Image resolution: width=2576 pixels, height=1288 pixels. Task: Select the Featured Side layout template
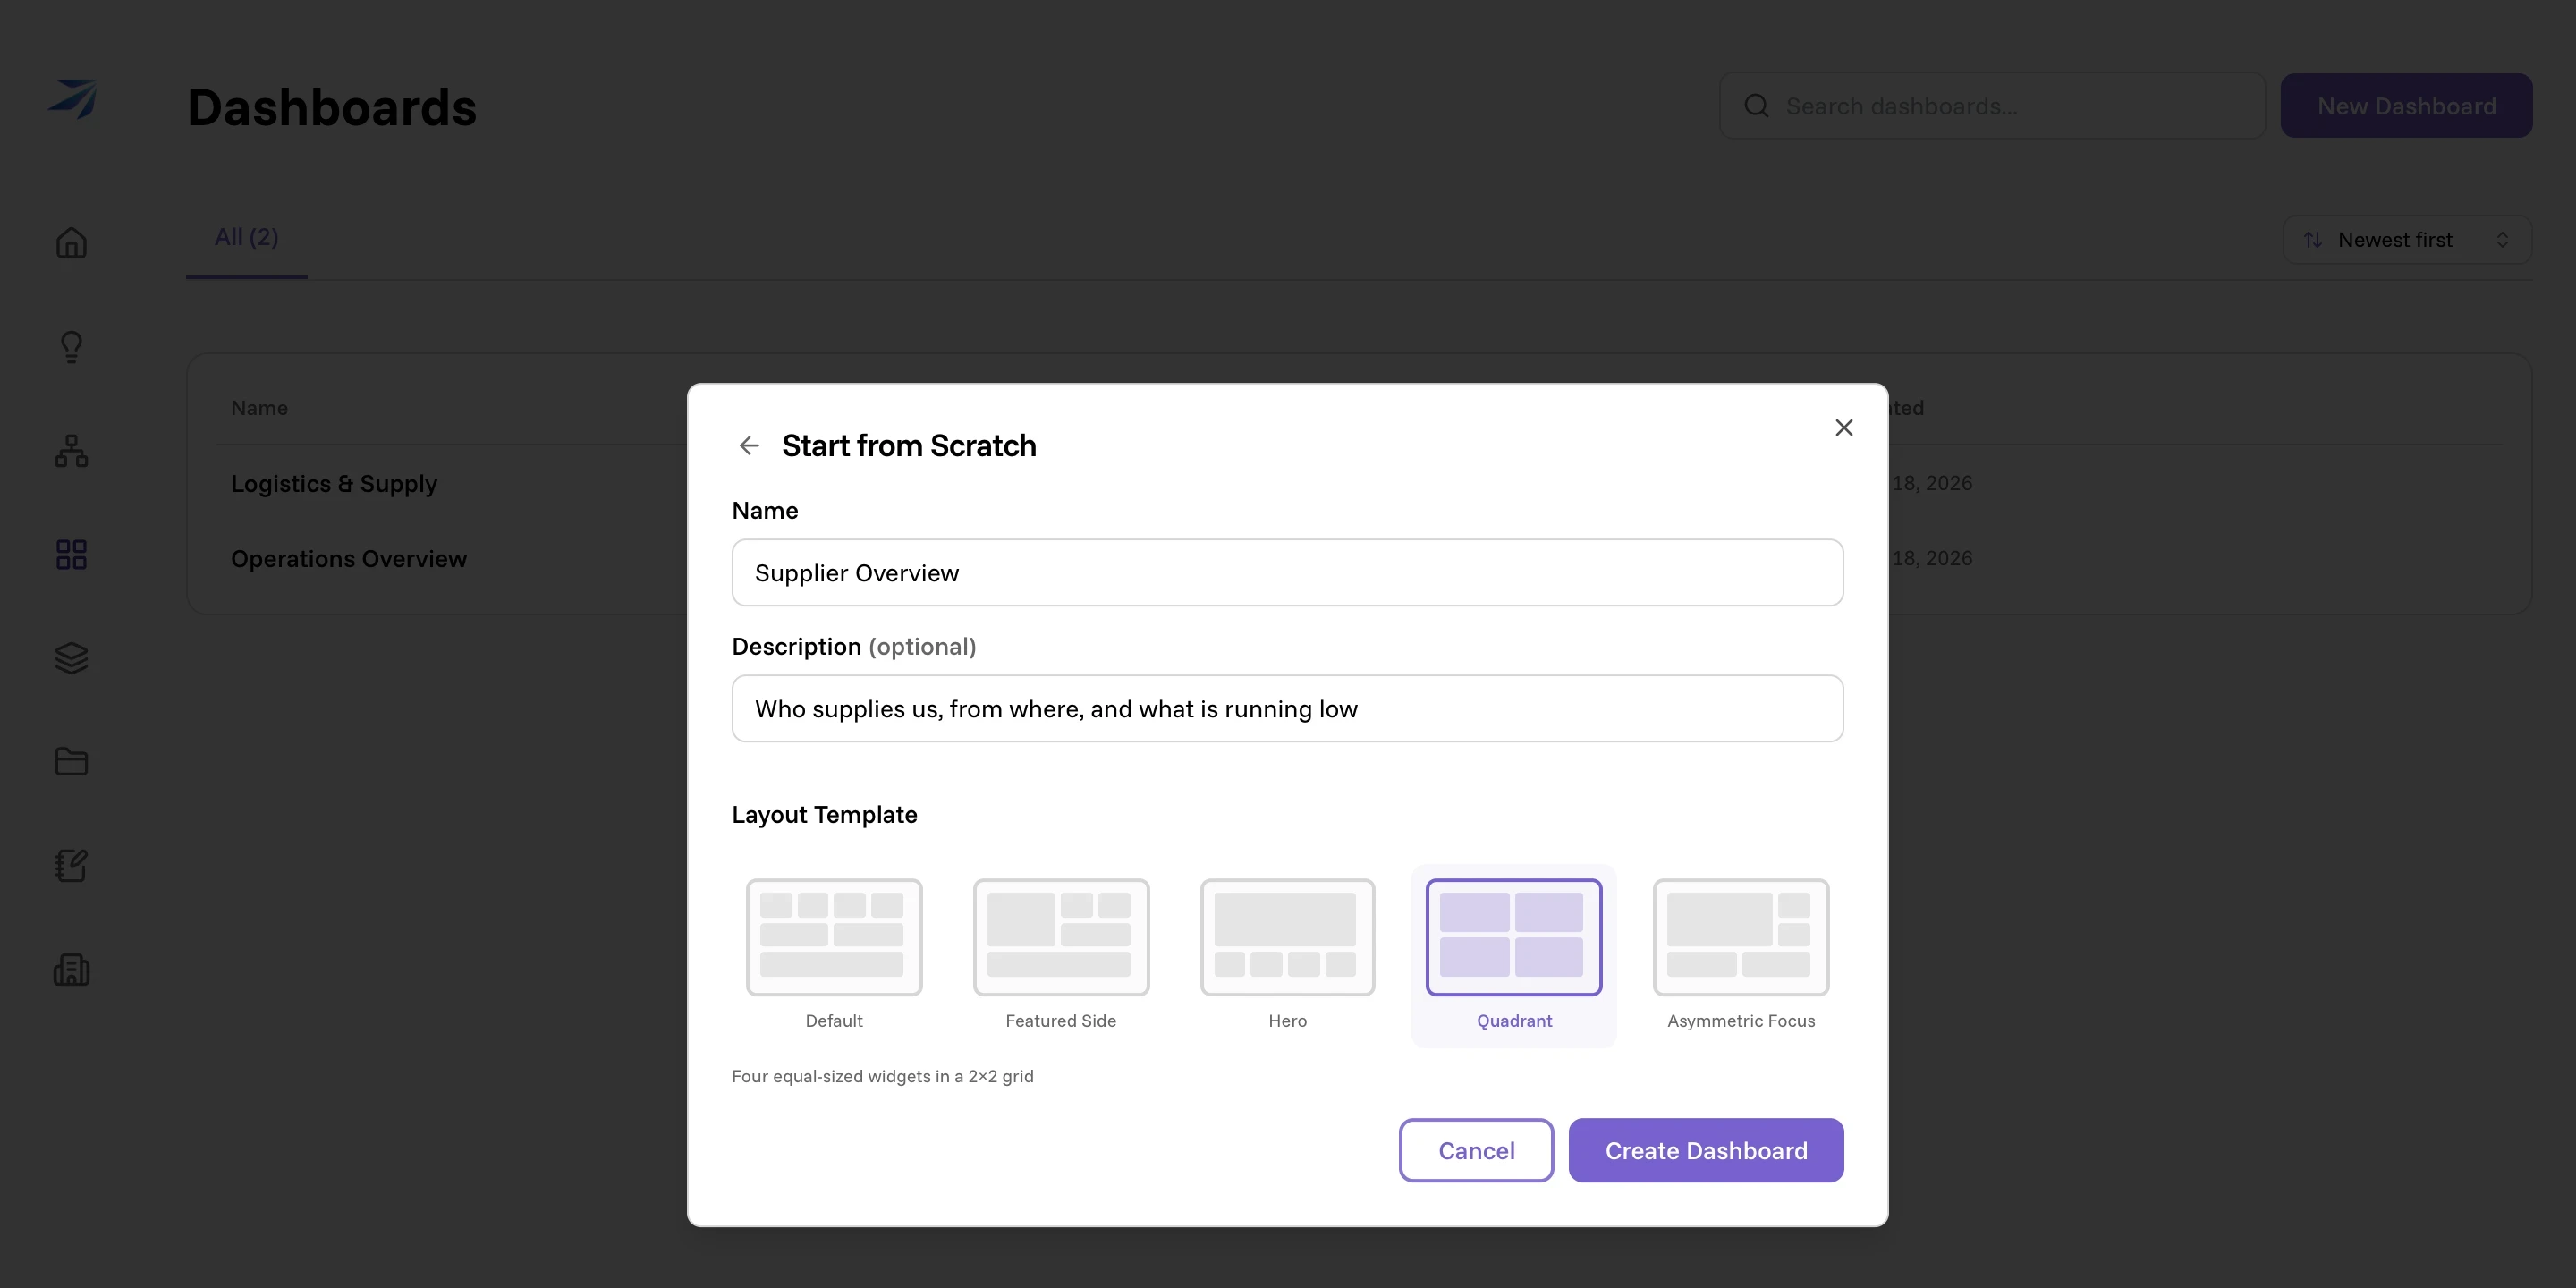point(1061,955)
